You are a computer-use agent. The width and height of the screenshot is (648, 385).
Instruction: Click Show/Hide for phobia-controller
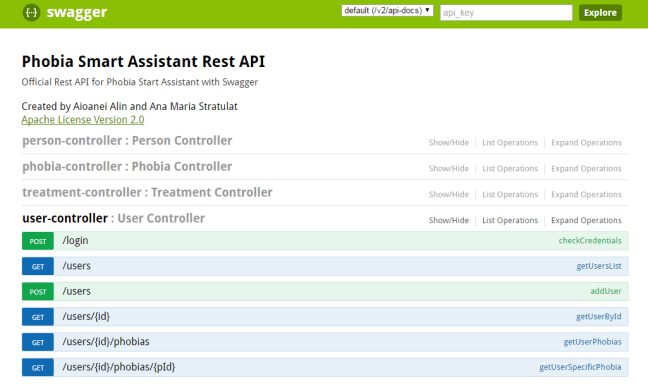pos(449,169)
